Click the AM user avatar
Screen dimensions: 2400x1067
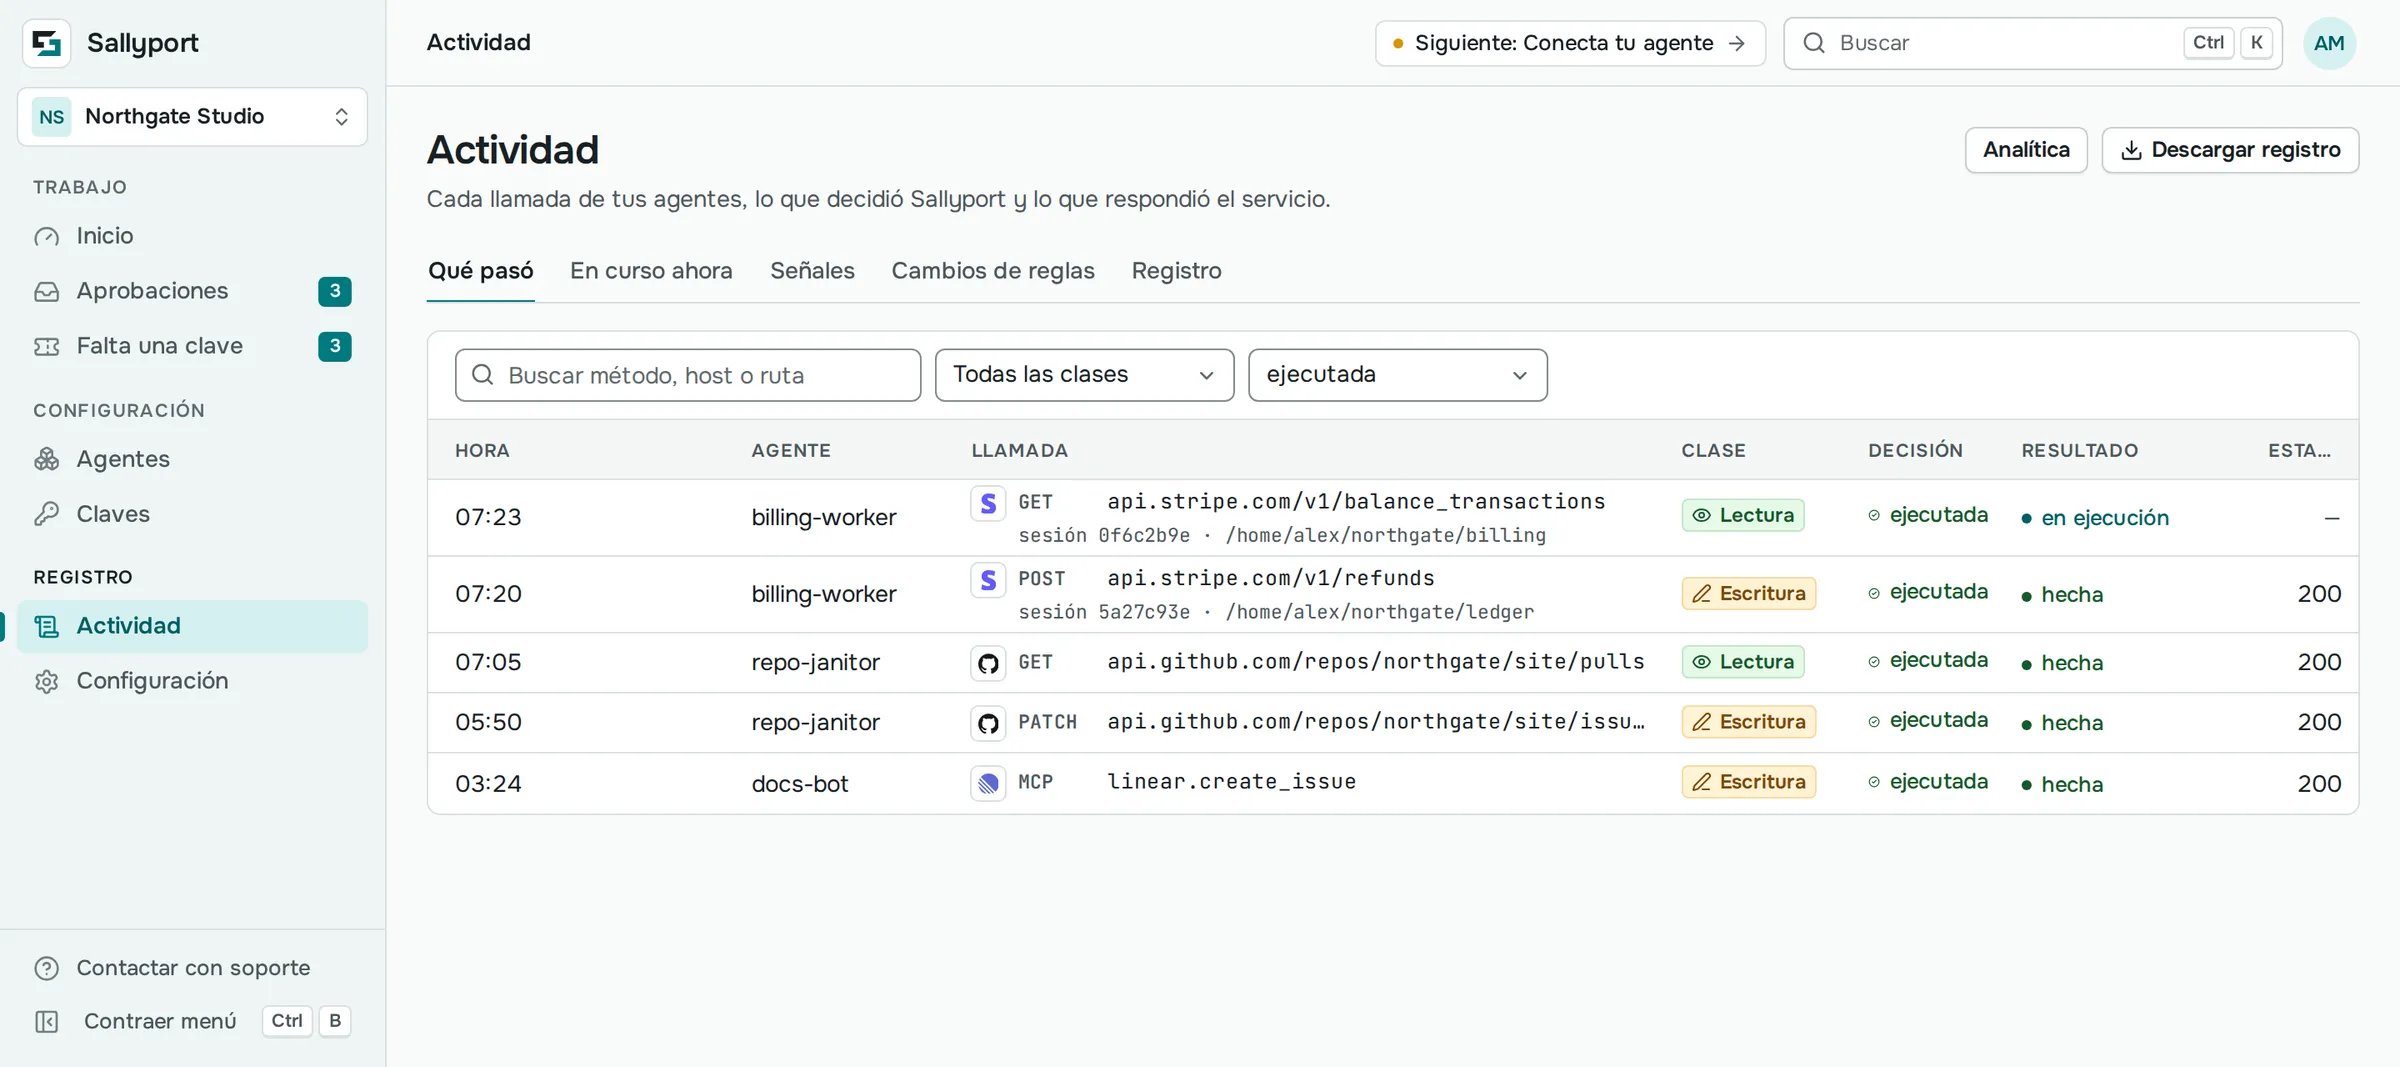2329,43
